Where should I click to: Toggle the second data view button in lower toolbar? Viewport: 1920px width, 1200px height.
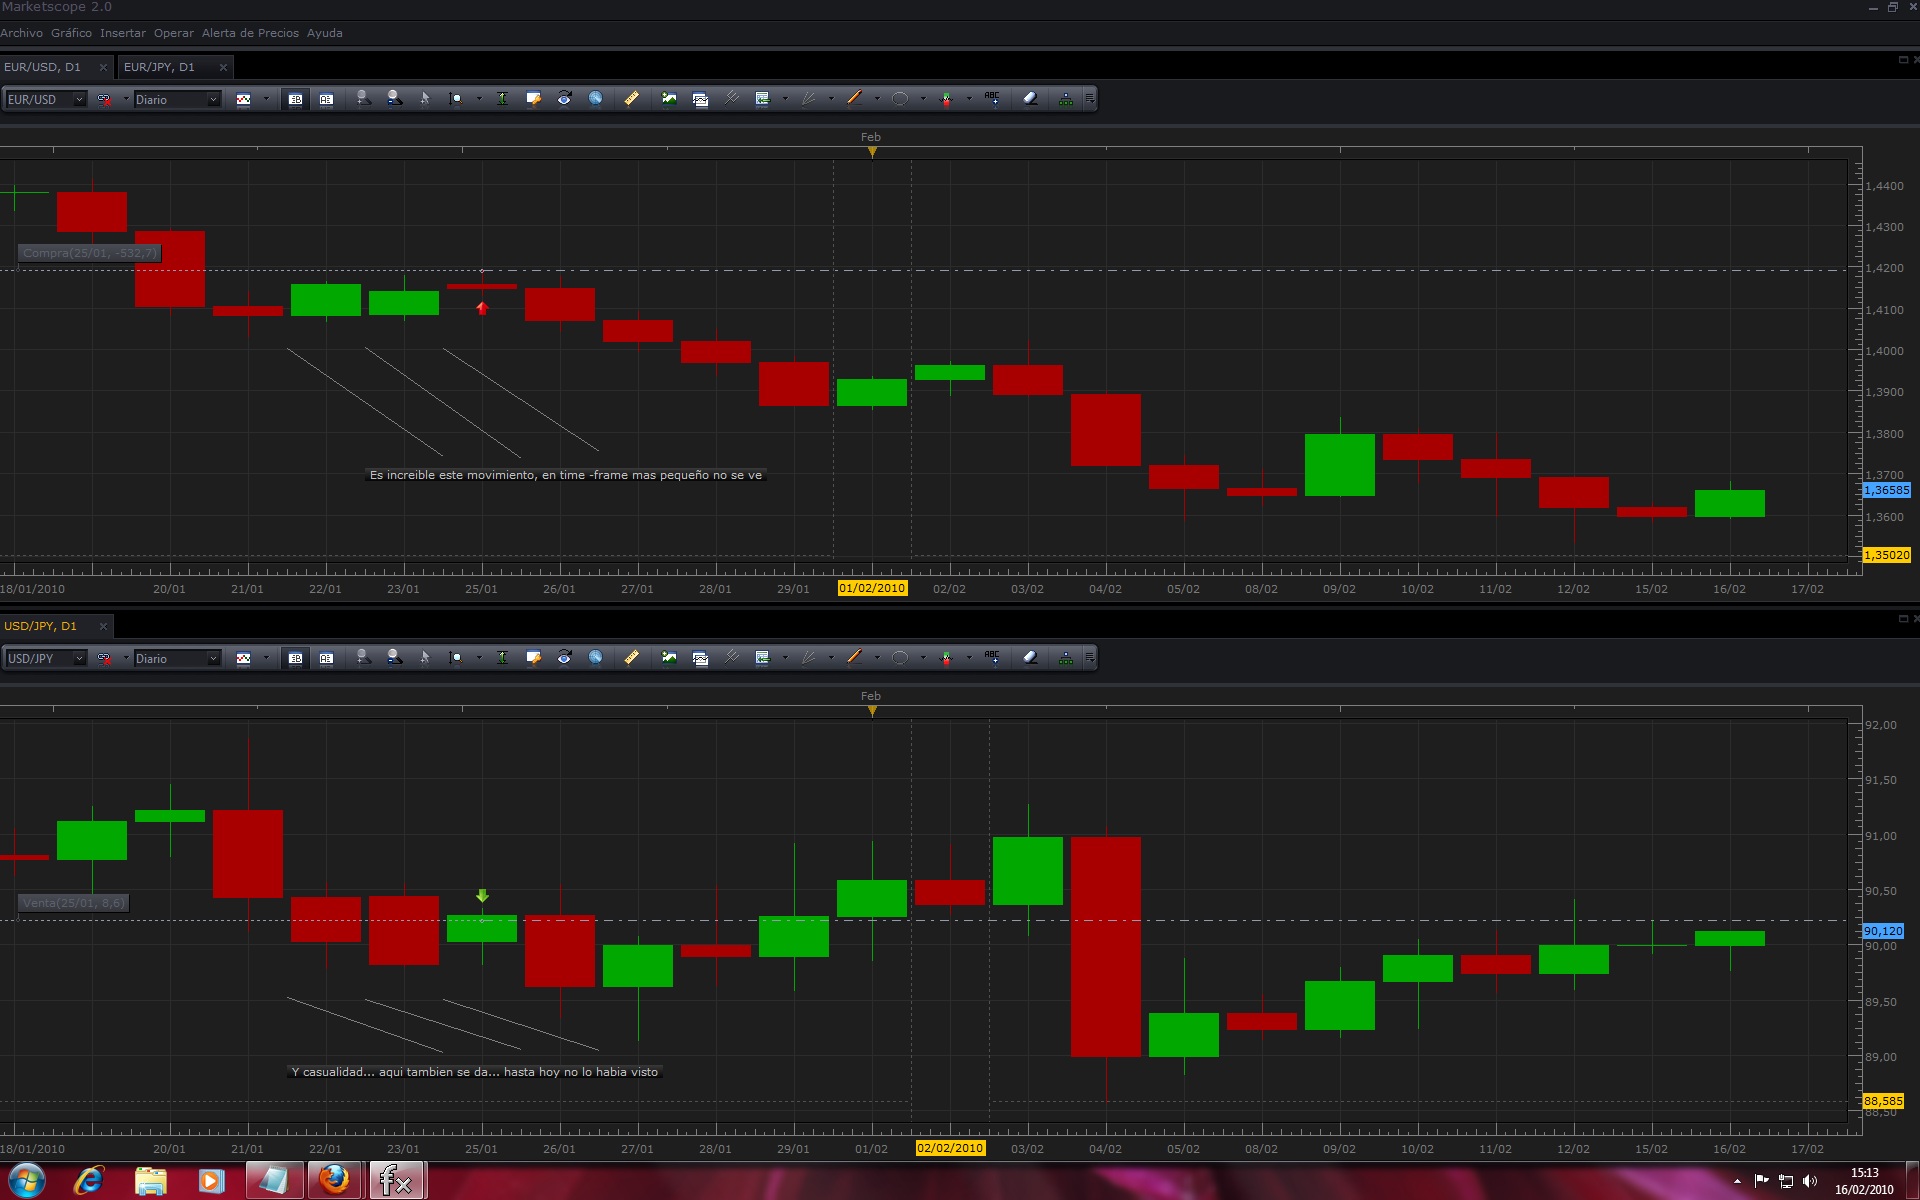point(326,658)
